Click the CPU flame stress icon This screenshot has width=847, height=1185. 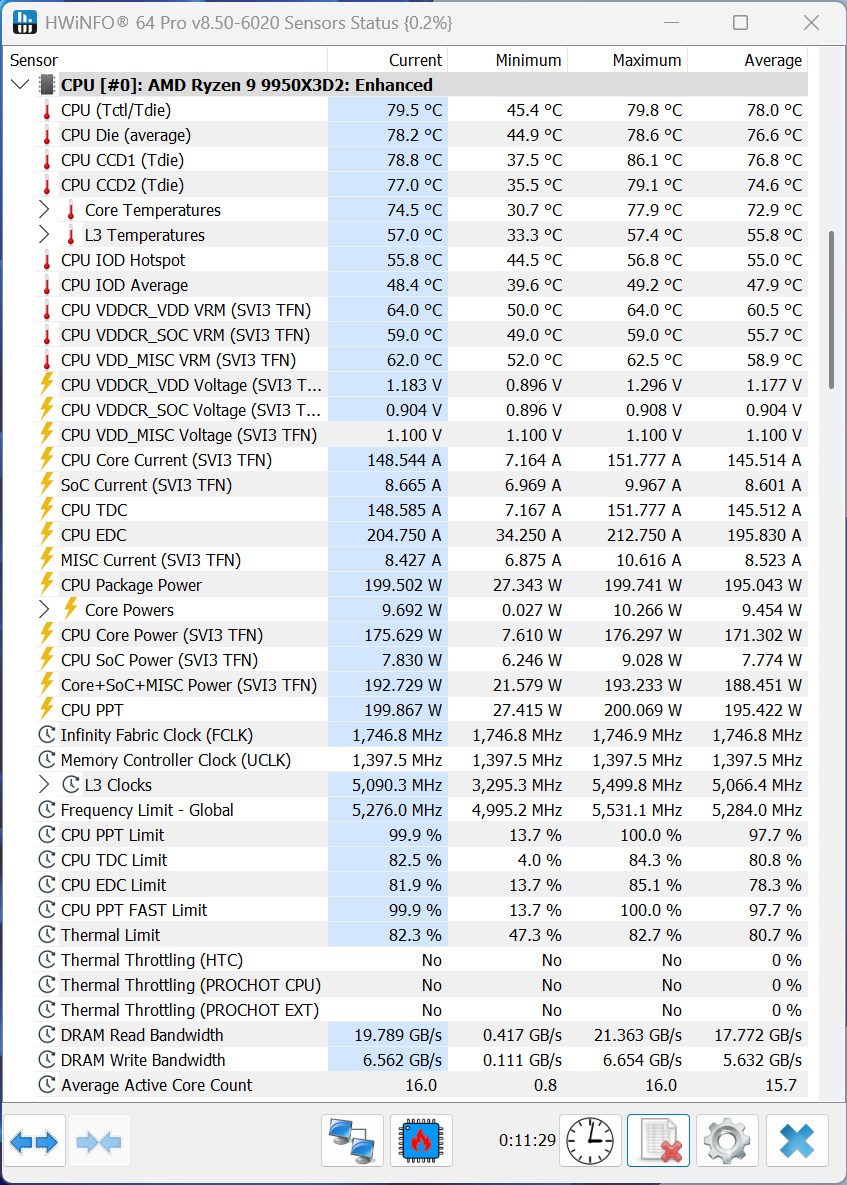pos(422,1141)
